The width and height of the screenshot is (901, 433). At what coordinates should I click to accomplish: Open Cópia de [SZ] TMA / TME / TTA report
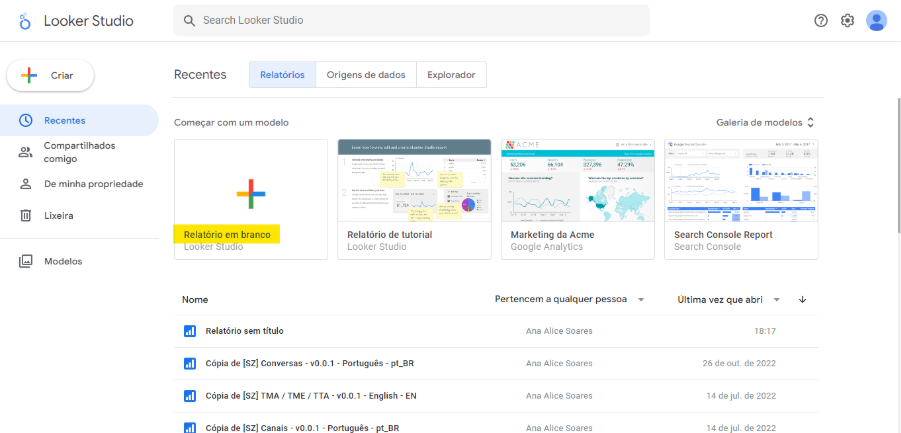pyautogui.click(x=496, y=396)
